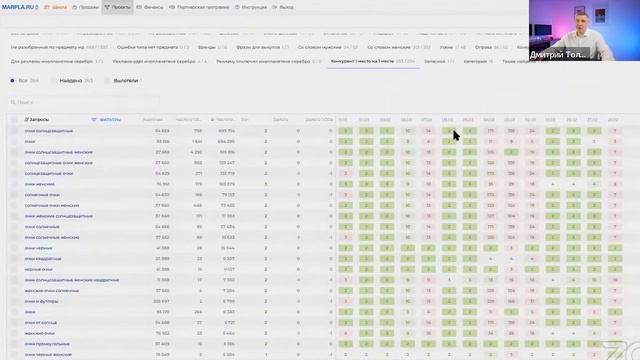Open the Школа menu item

point(56,7)
